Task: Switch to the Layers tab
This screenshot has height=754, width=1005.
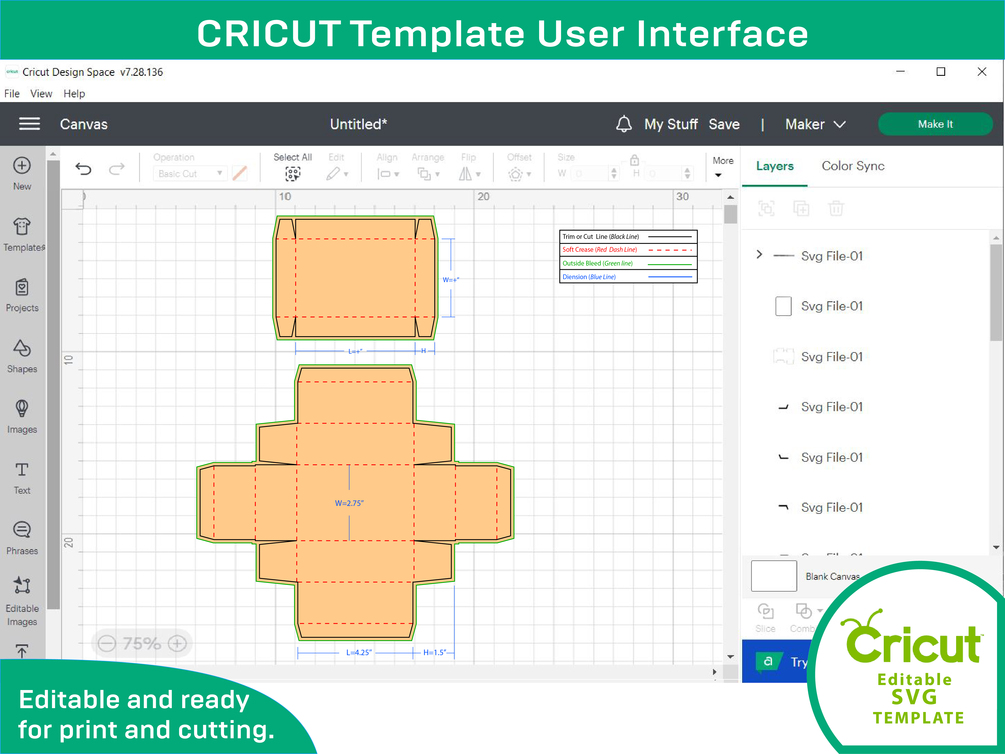Action: point(774,166)
